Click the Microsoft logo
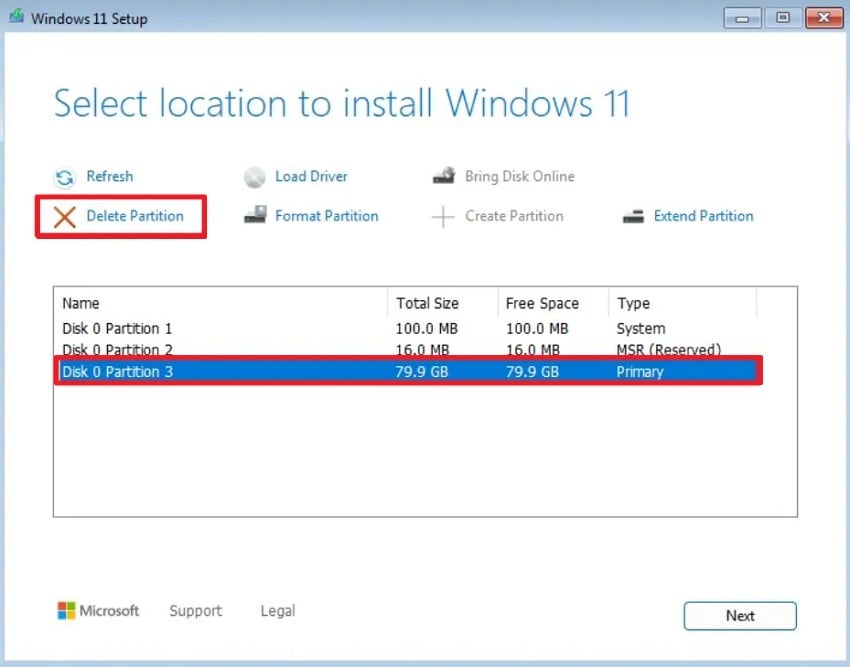Screen dimensions: 850x667 (98, 611)
